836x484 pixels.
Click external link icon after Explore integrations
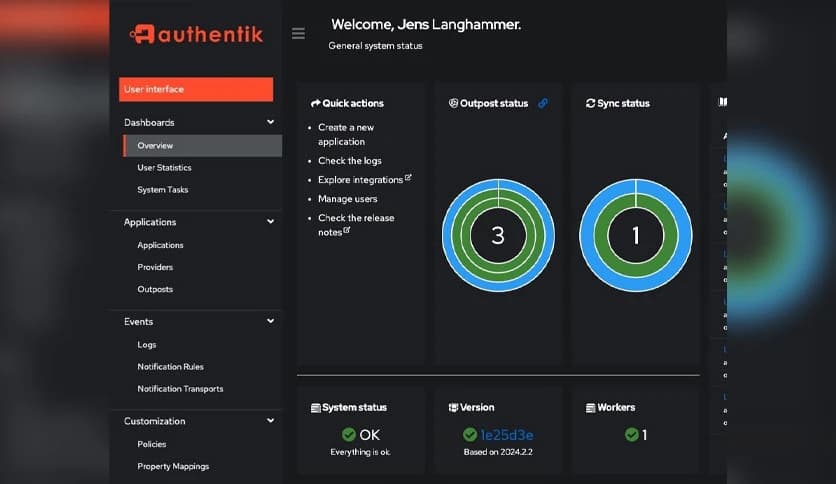tap(408, 177)
